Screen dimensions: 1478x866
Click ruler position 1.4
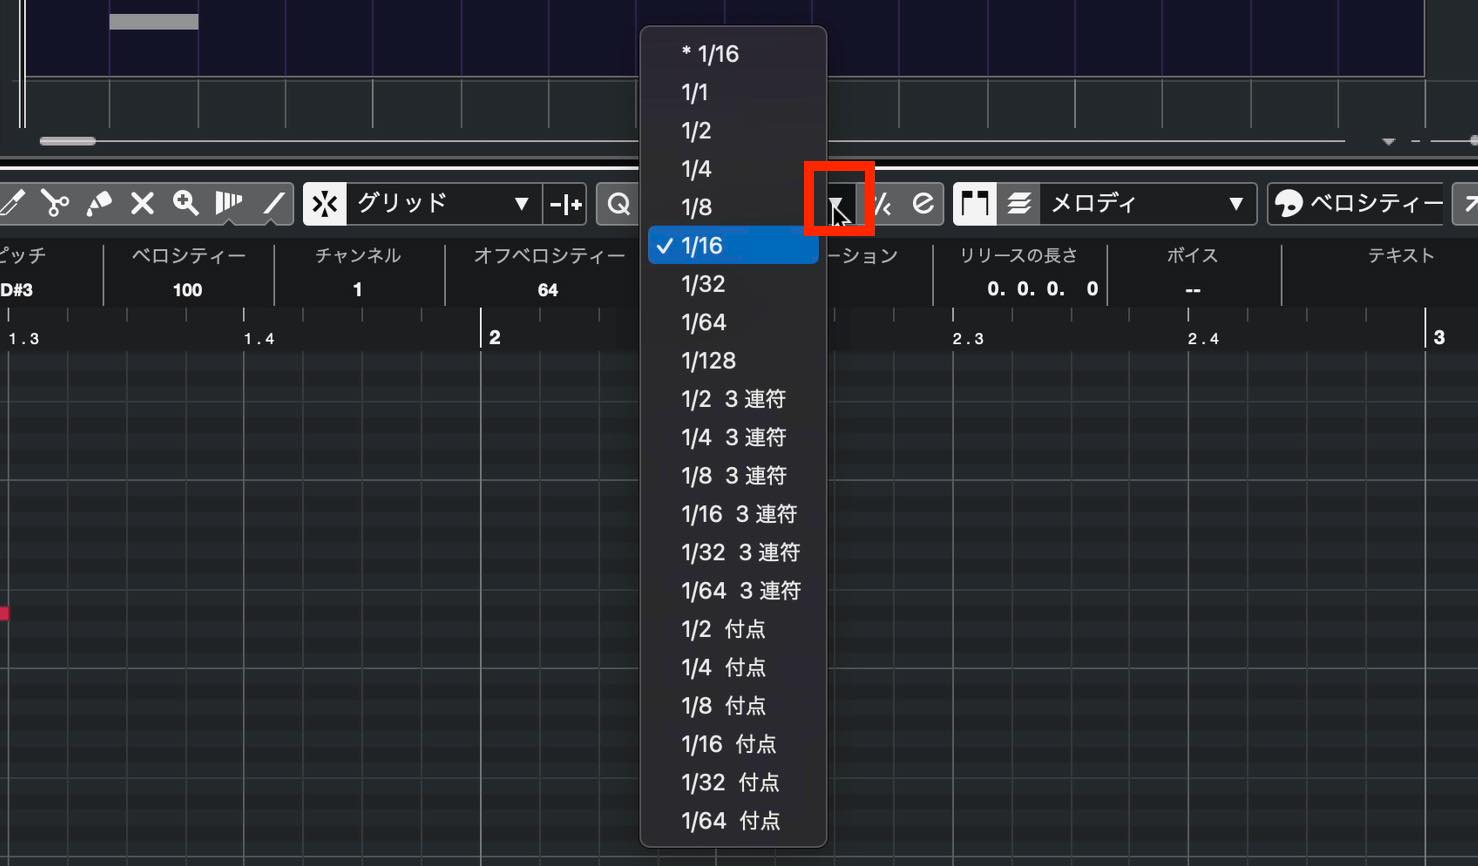259,339
